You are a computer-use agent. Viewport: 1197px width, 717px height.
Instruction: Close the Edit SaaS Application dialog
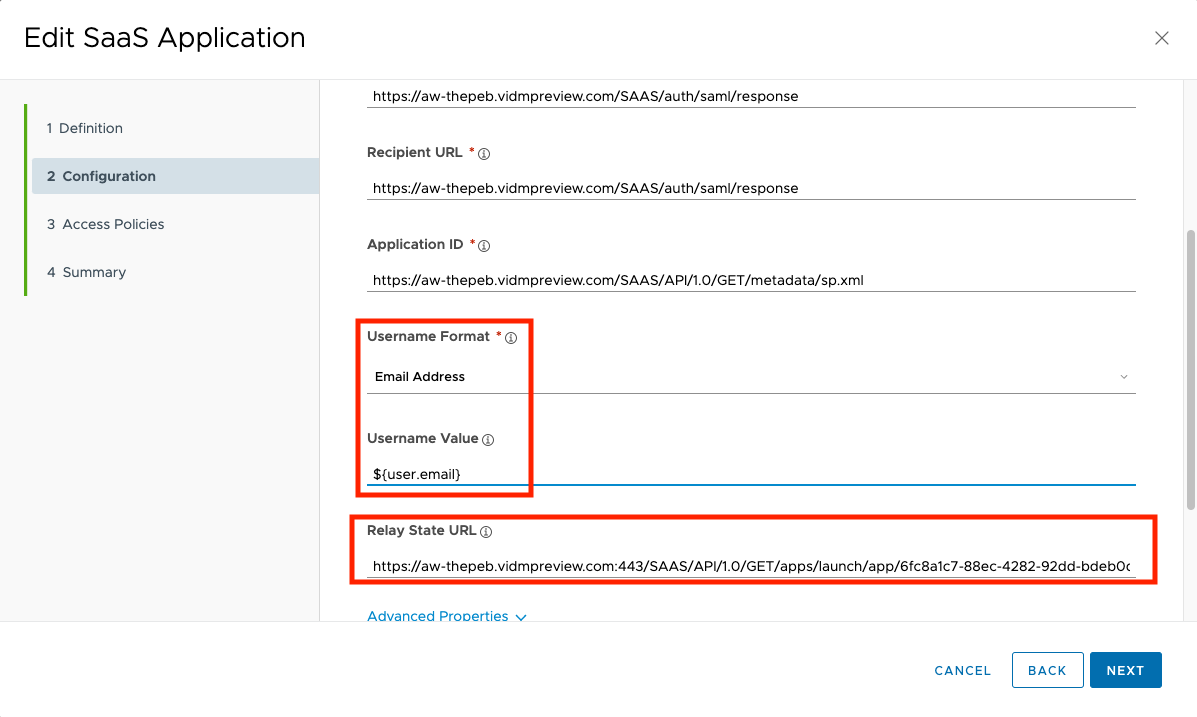[x=1161, y=38]
